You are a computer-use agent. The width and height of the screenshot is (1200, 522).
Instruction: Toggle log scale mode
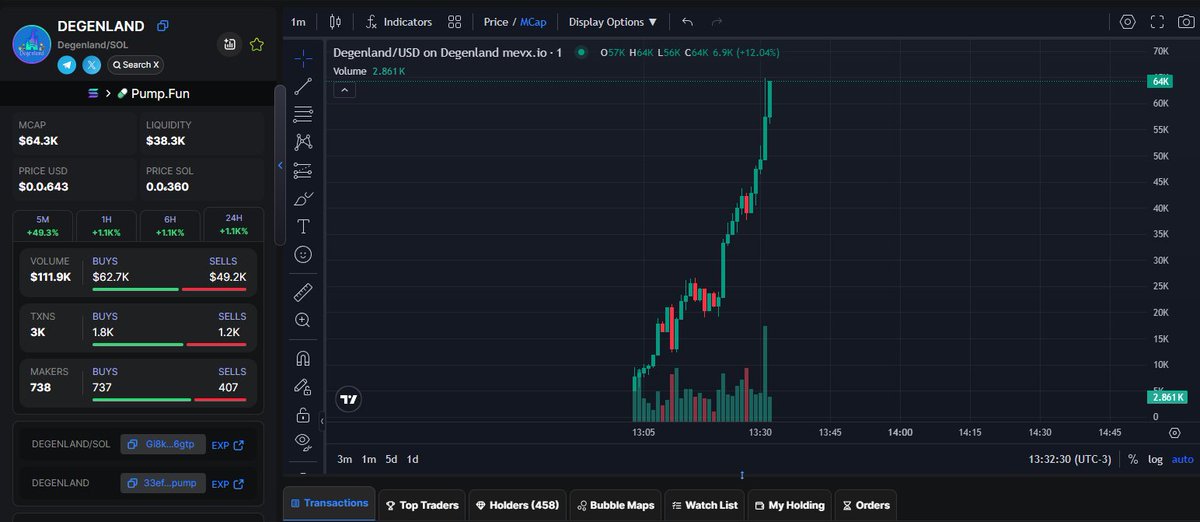click(x=1155, y=459)
